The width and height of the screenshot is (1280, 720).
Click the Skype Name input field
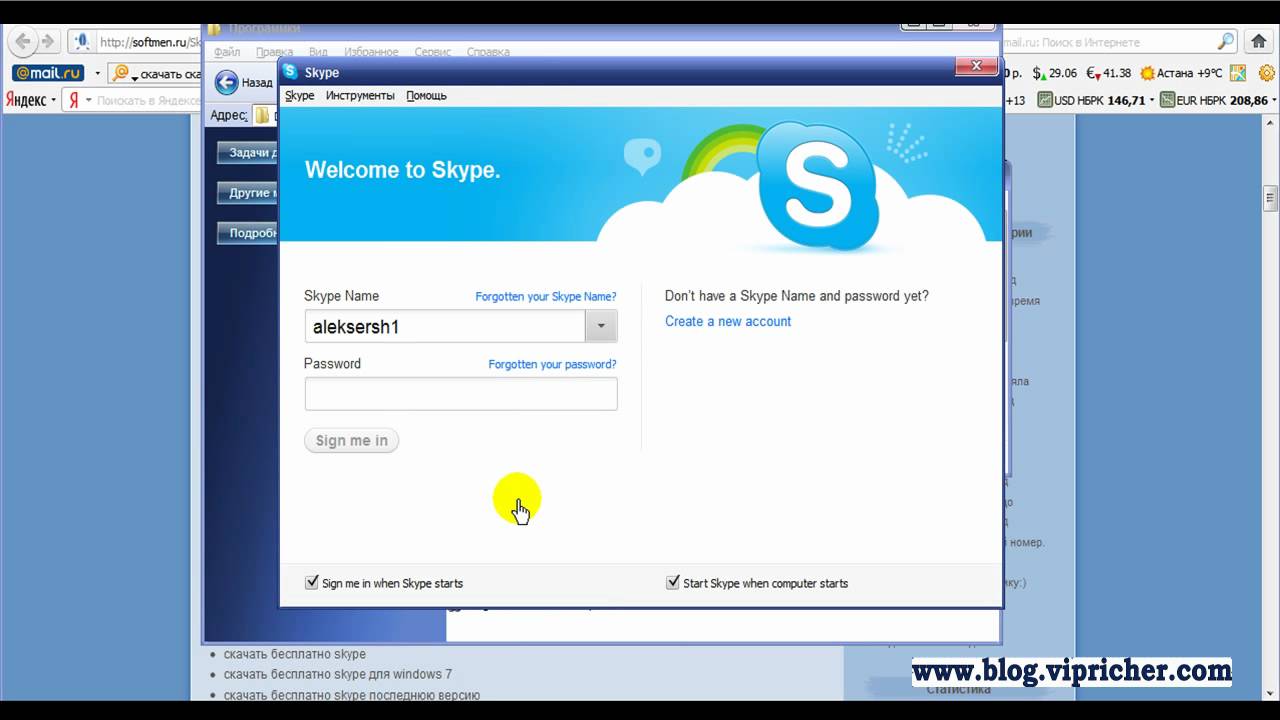(445, 326)
